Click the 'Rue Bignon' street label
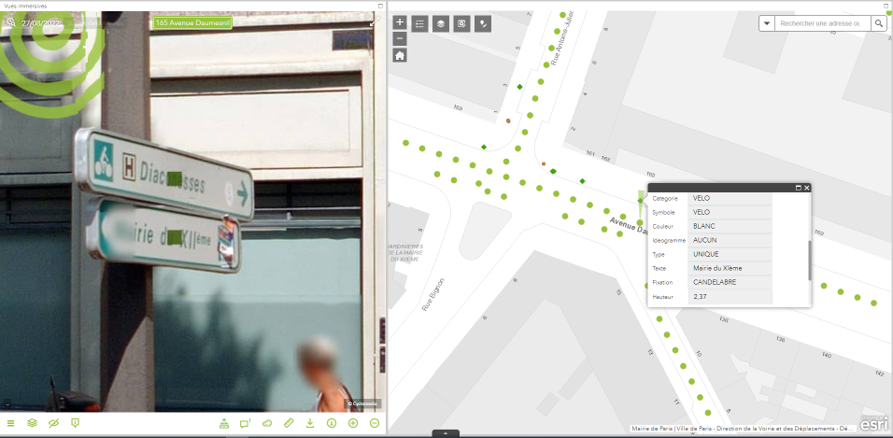 432,294
